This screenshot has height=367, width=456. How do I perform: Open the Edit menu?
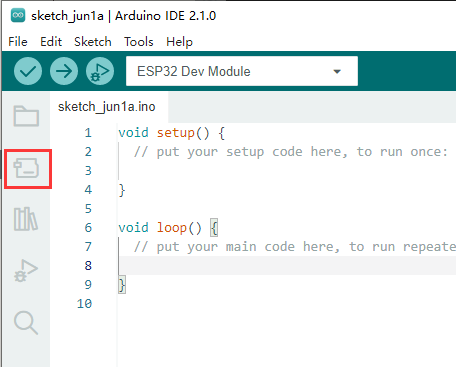click(x=51, y=42)
